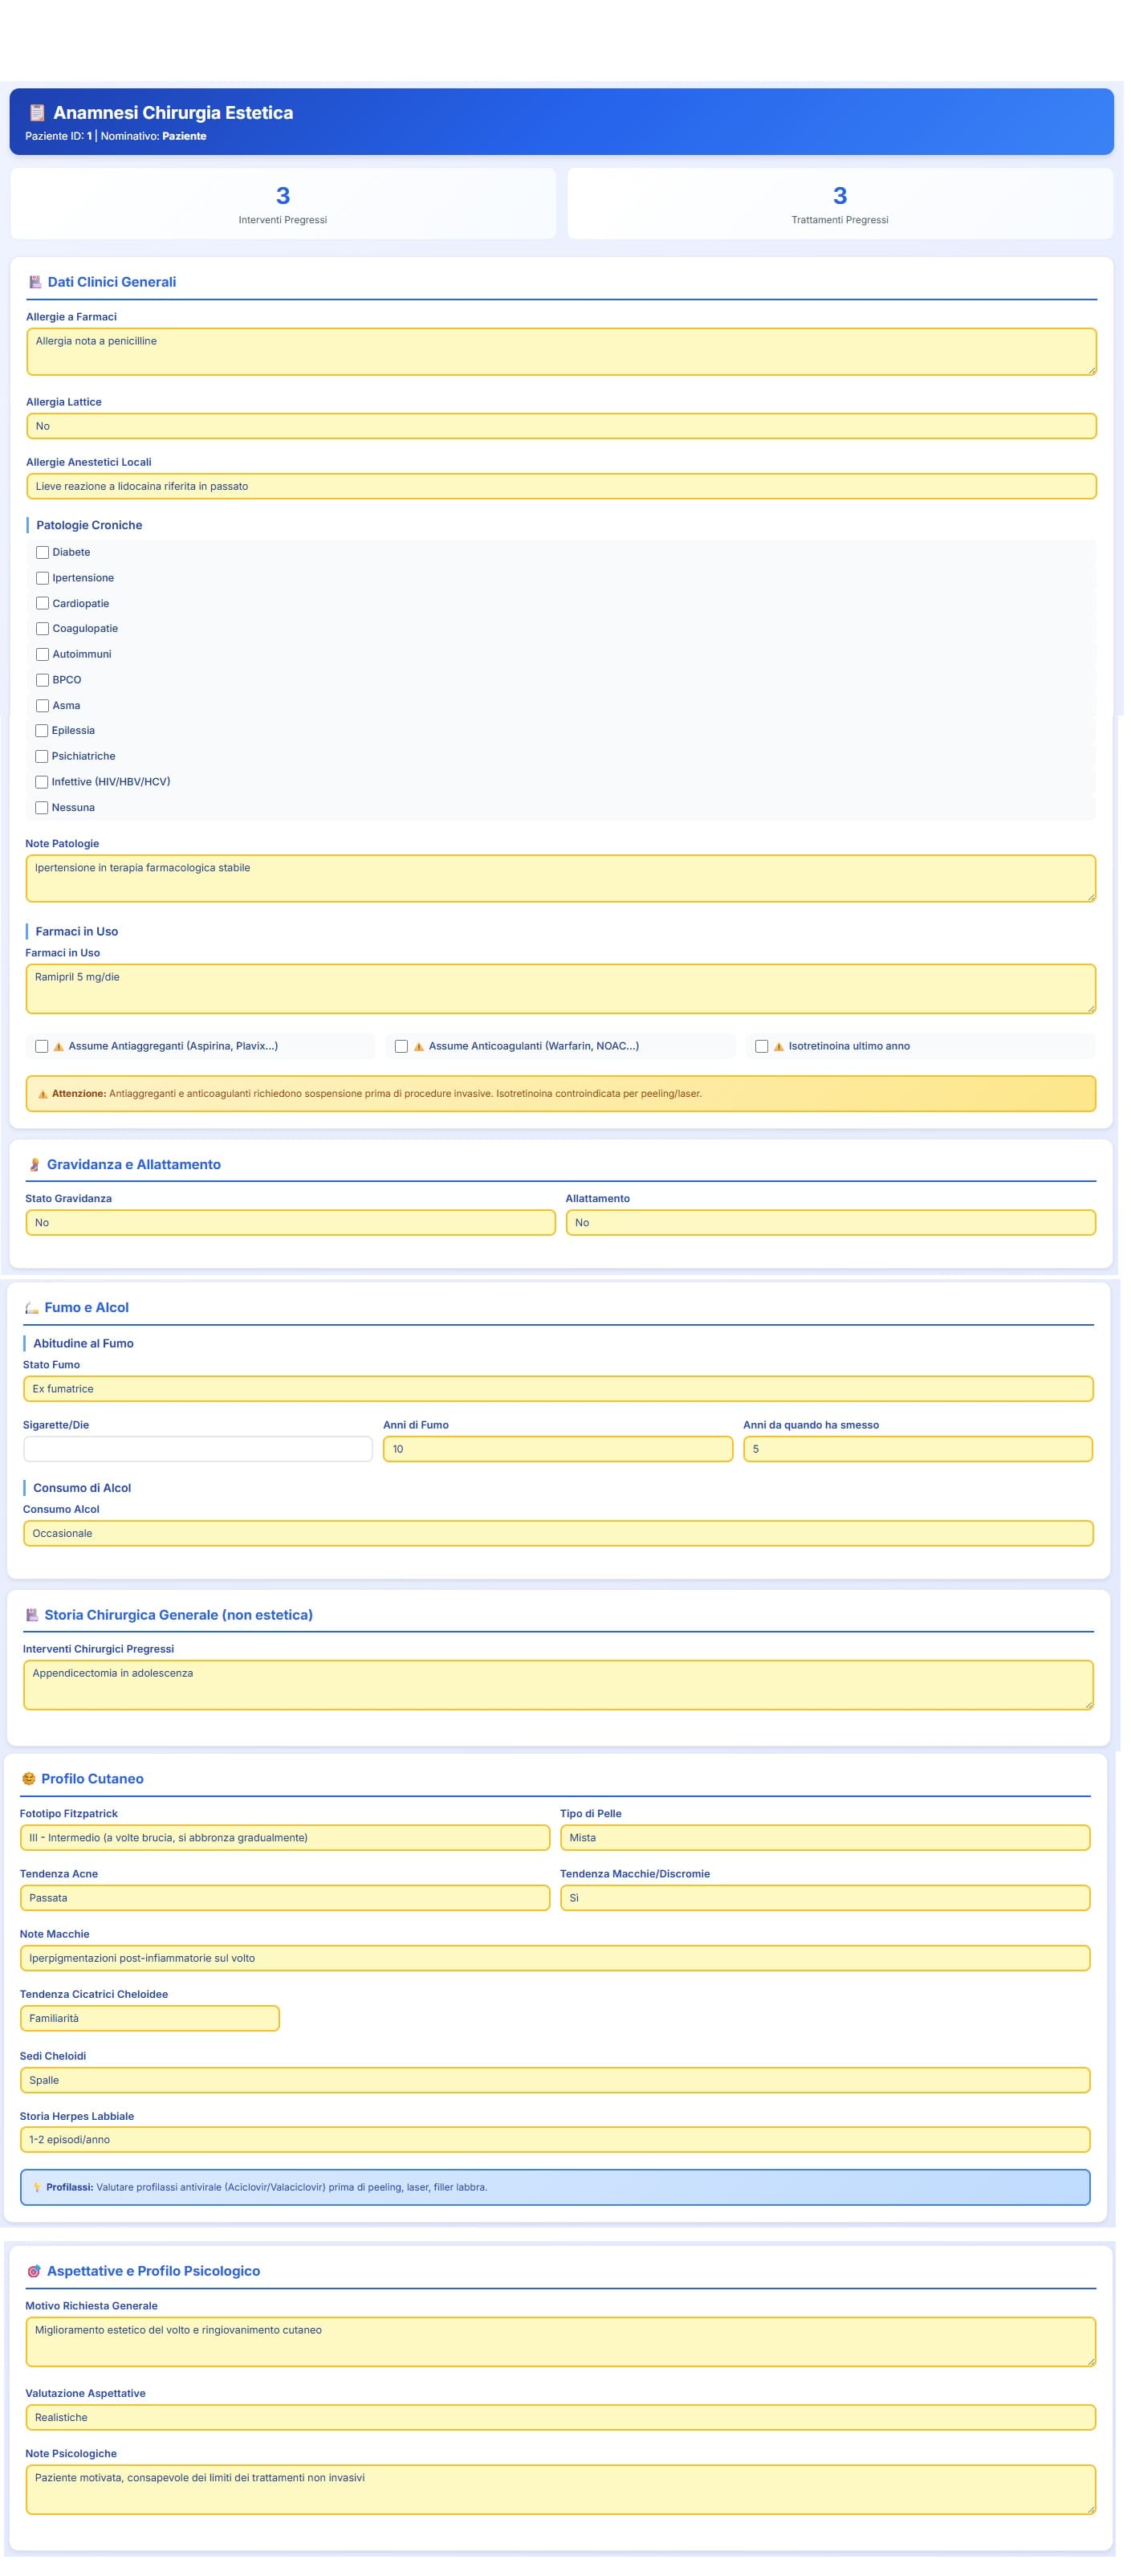This screenshot has width=1131, height=2576.
Task: Expand the Valutazione Aspettative dropdown
Action: [x=560, y=2417]
